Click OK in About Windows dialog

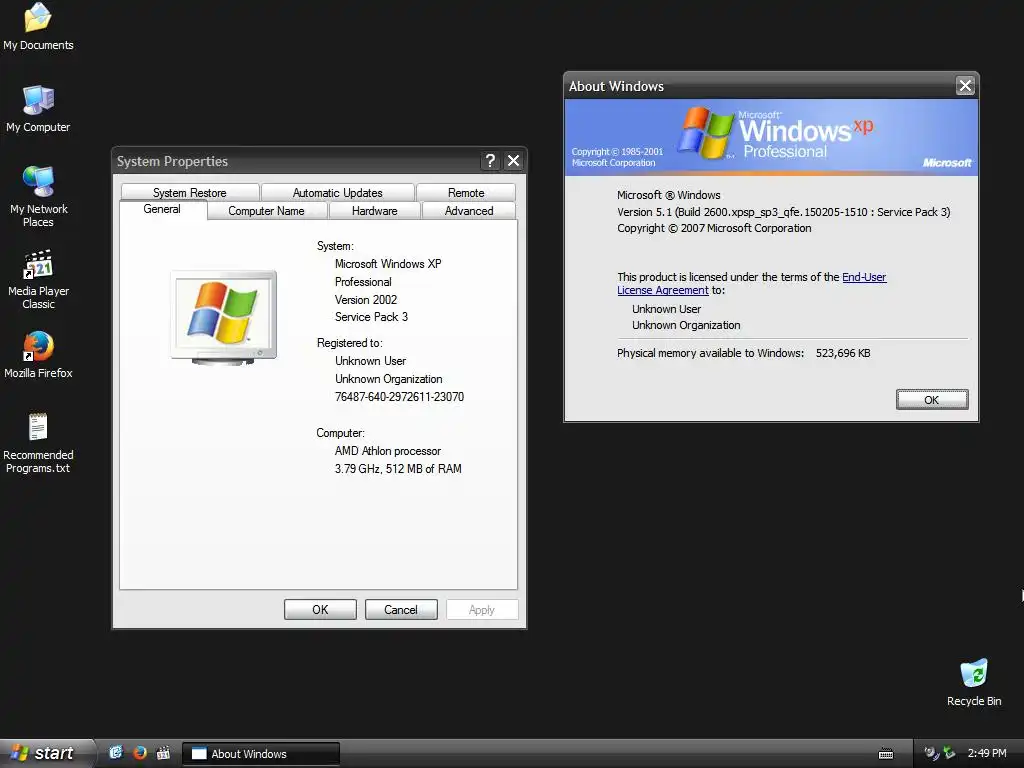tap(932, 400)
